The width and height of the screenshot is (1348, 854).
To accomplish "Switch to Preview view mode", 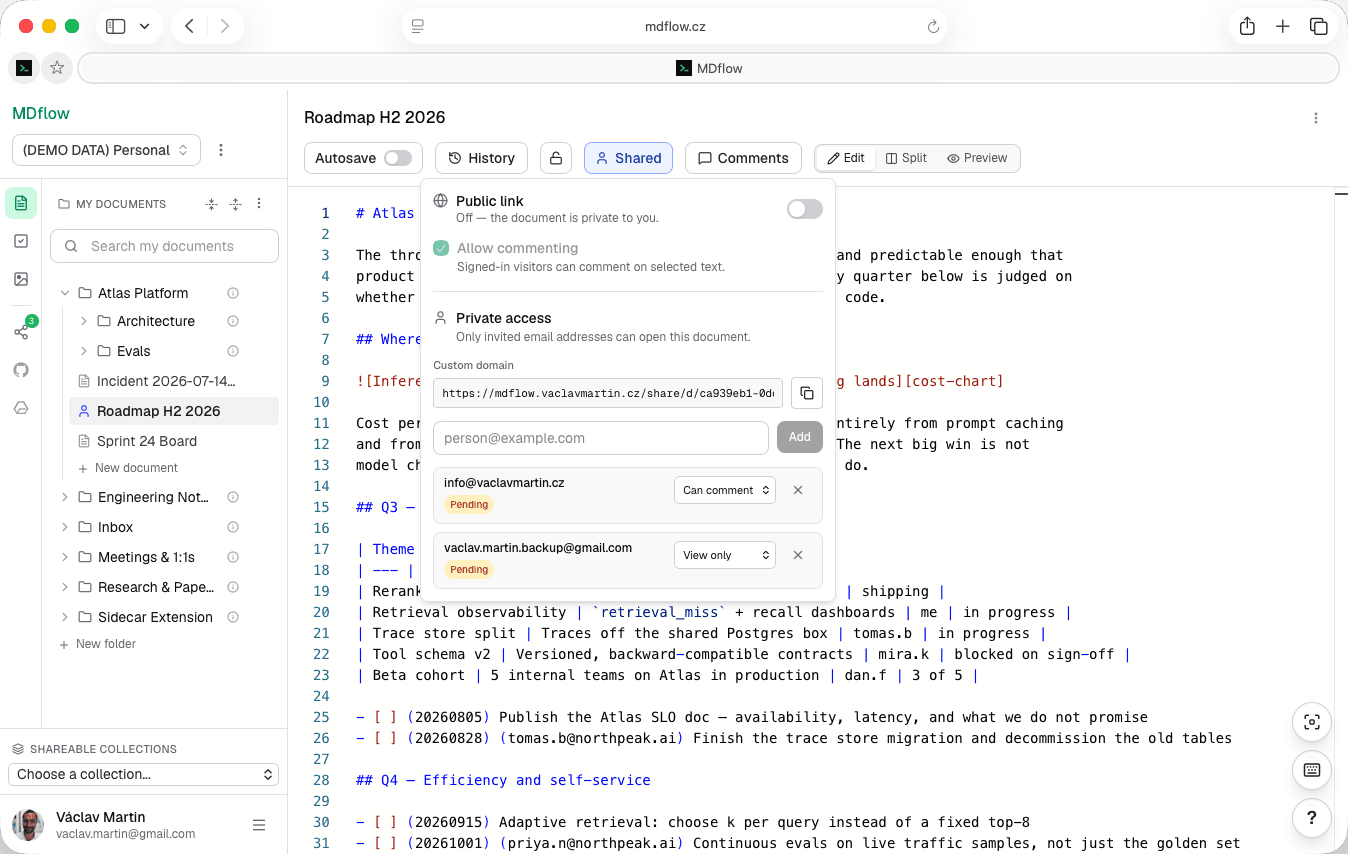I will (x=977, y=158).
